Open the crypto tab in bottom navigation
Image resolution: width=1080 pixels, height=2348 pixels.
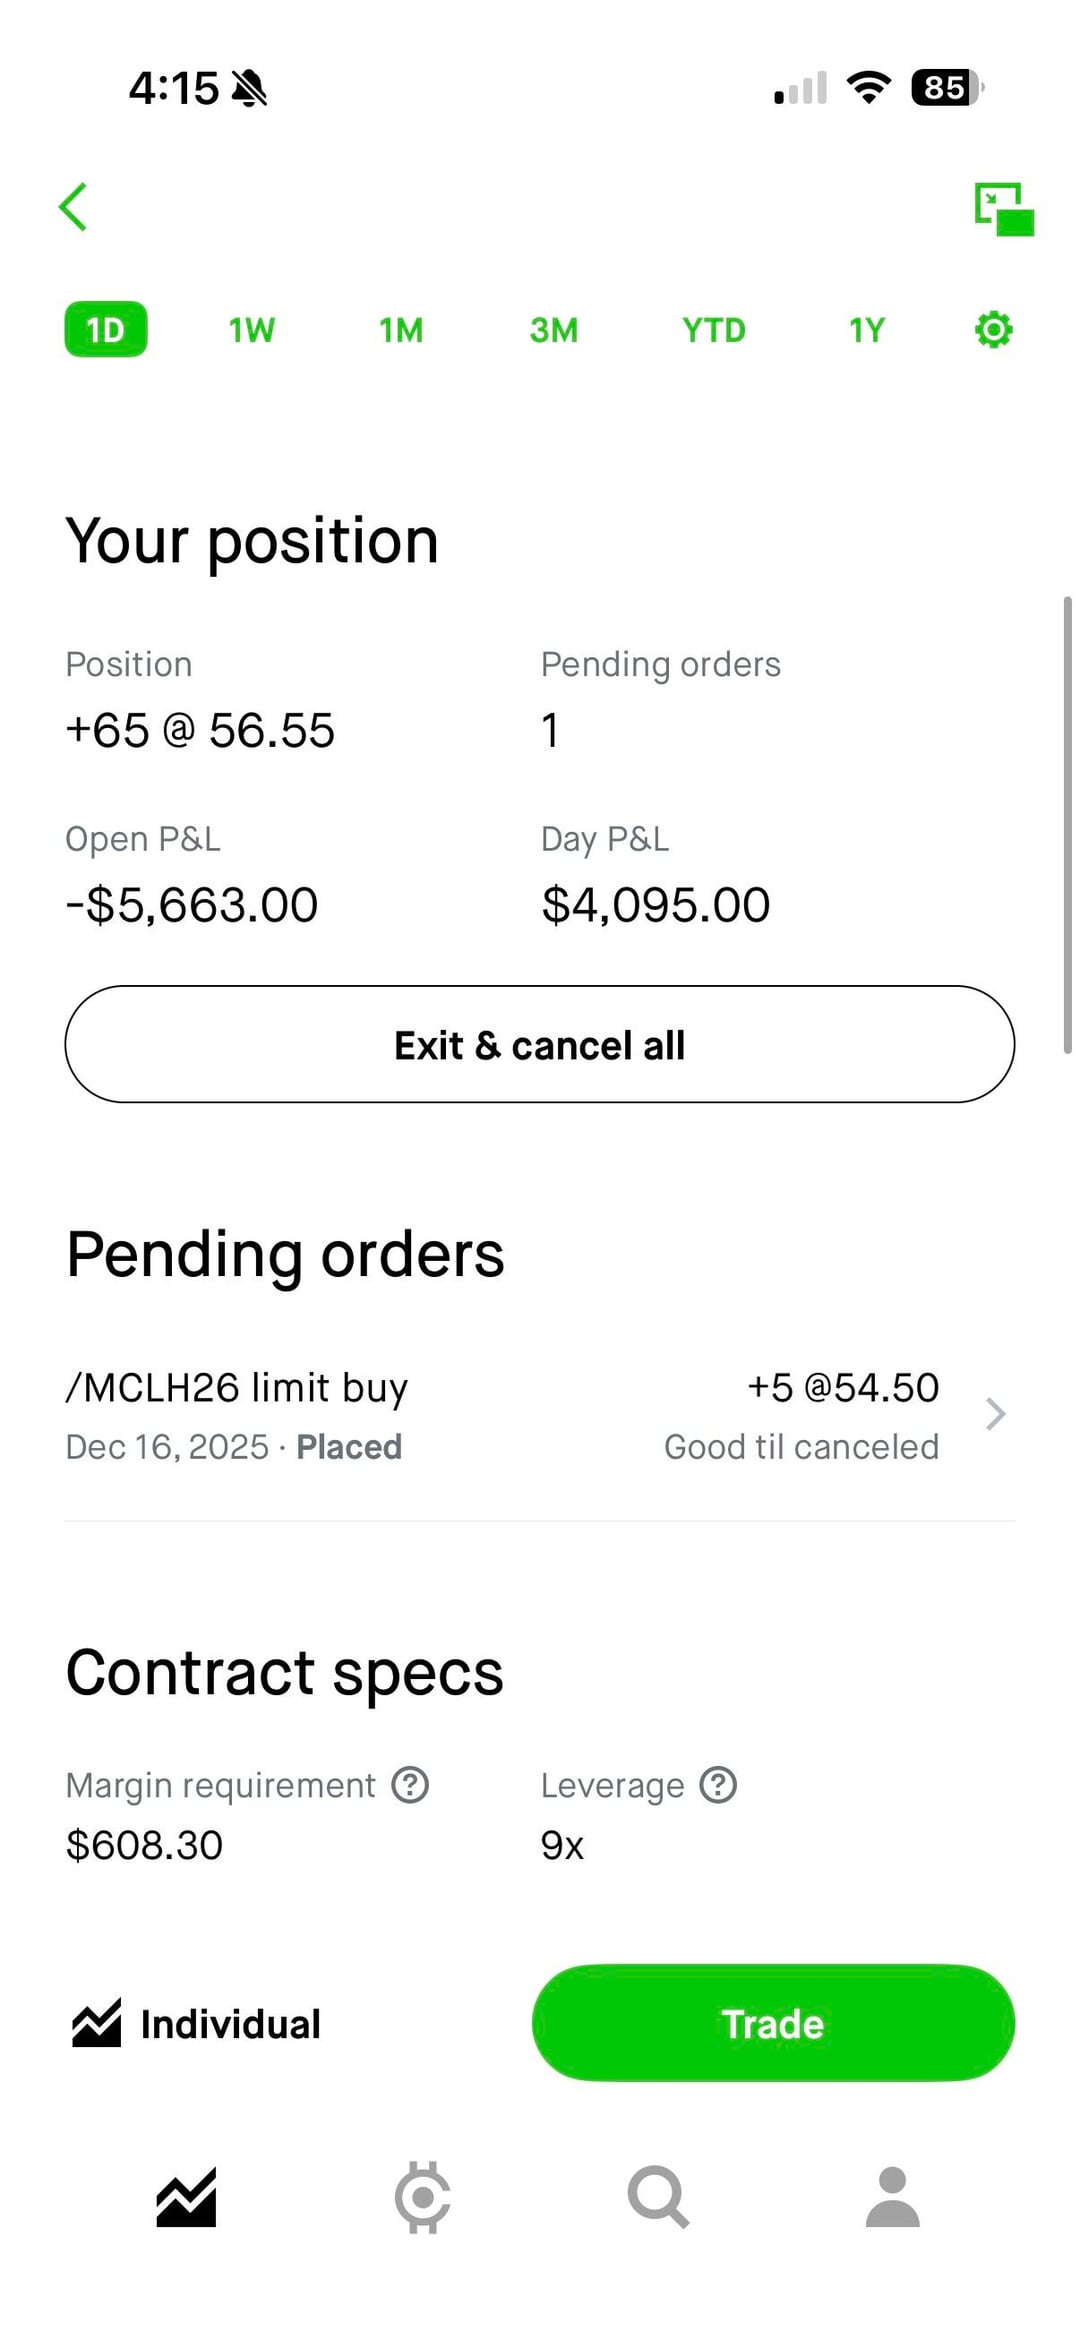pos(423,2198)
